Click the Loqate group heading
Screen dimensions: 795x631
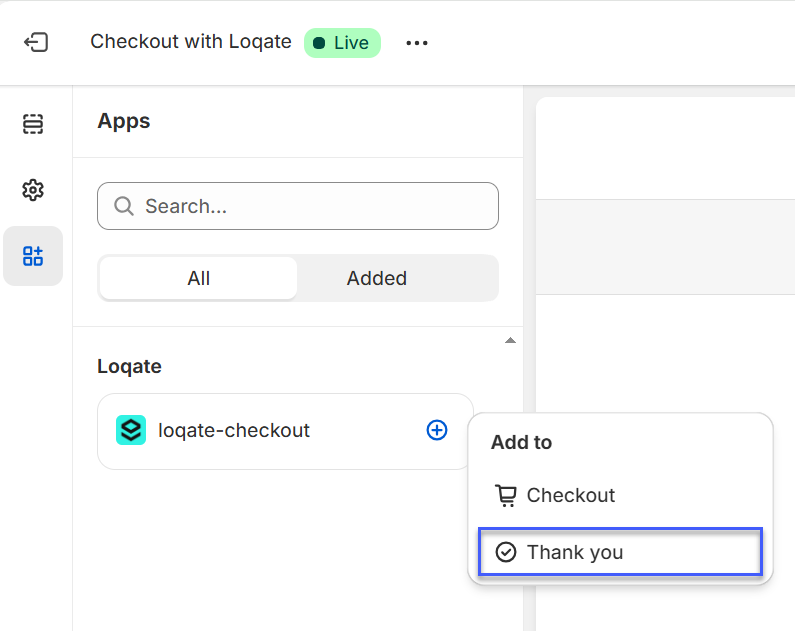129,366
